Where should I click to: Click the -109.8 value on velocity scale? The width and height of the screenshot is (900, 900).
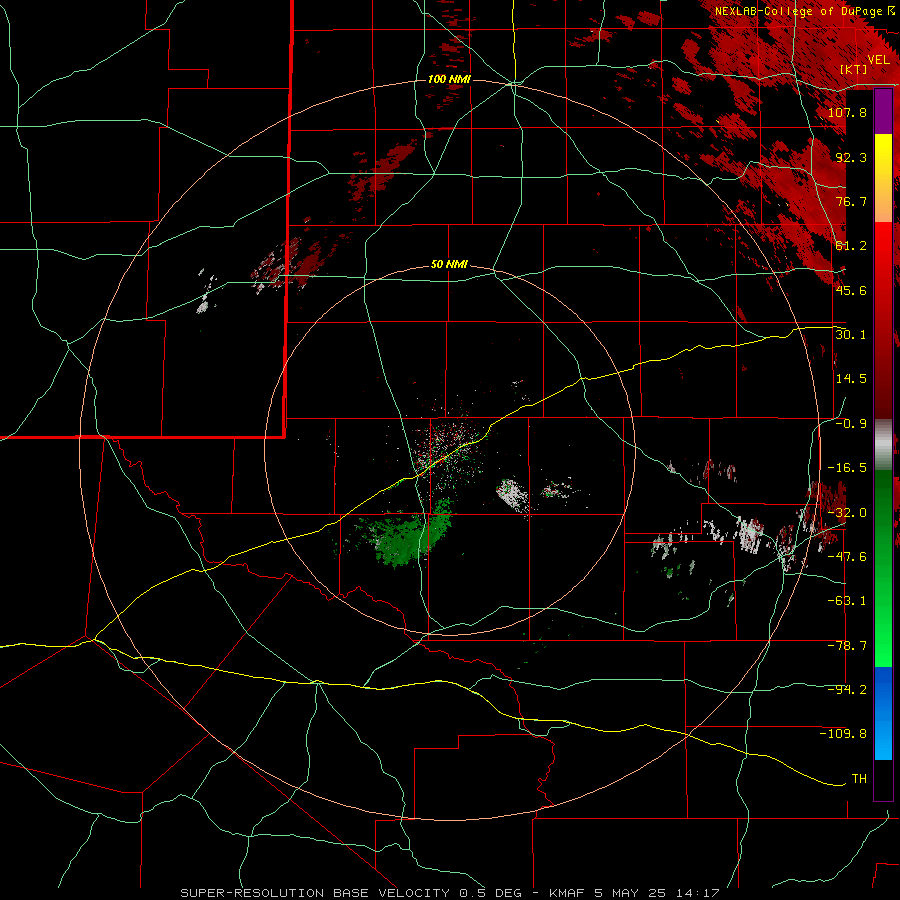pyautogui.click(x=843, y=734)
